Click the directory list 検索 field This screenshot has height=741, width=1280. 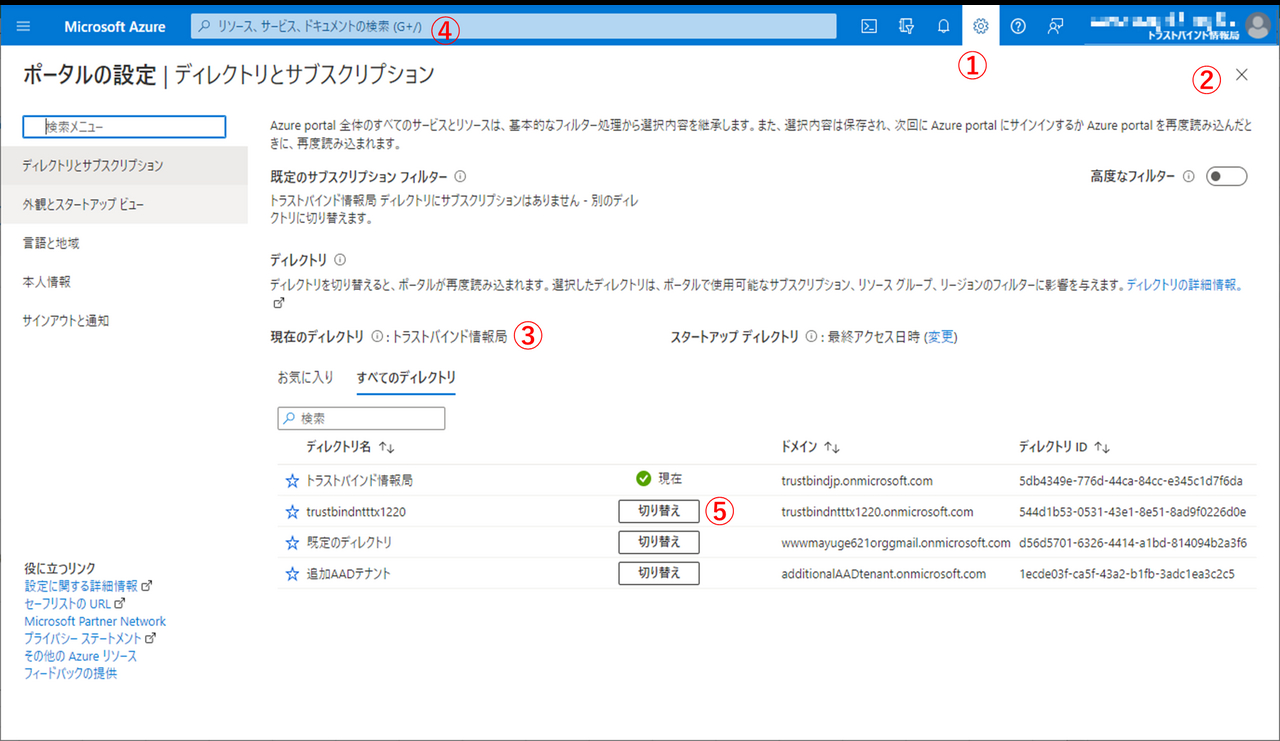click(x=361, y=418)
